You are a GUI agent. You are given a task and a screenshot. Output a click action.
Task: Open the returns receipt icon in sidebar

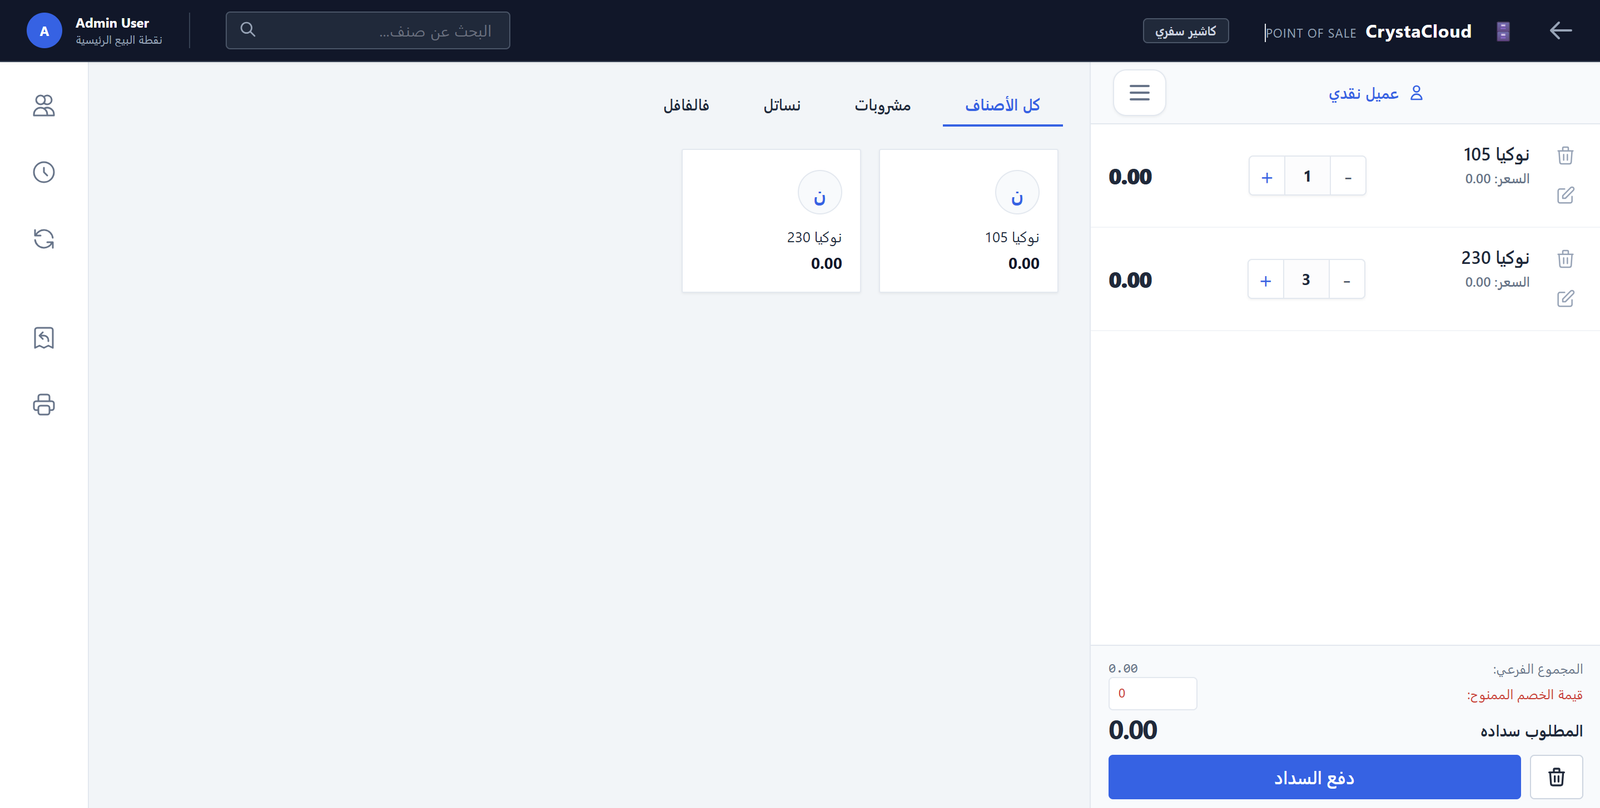pyautogui.click(x=44, y=338)
